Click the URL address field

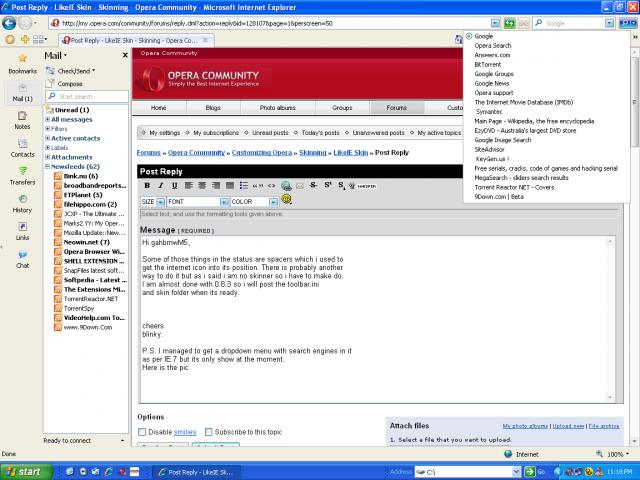(273, 23)
